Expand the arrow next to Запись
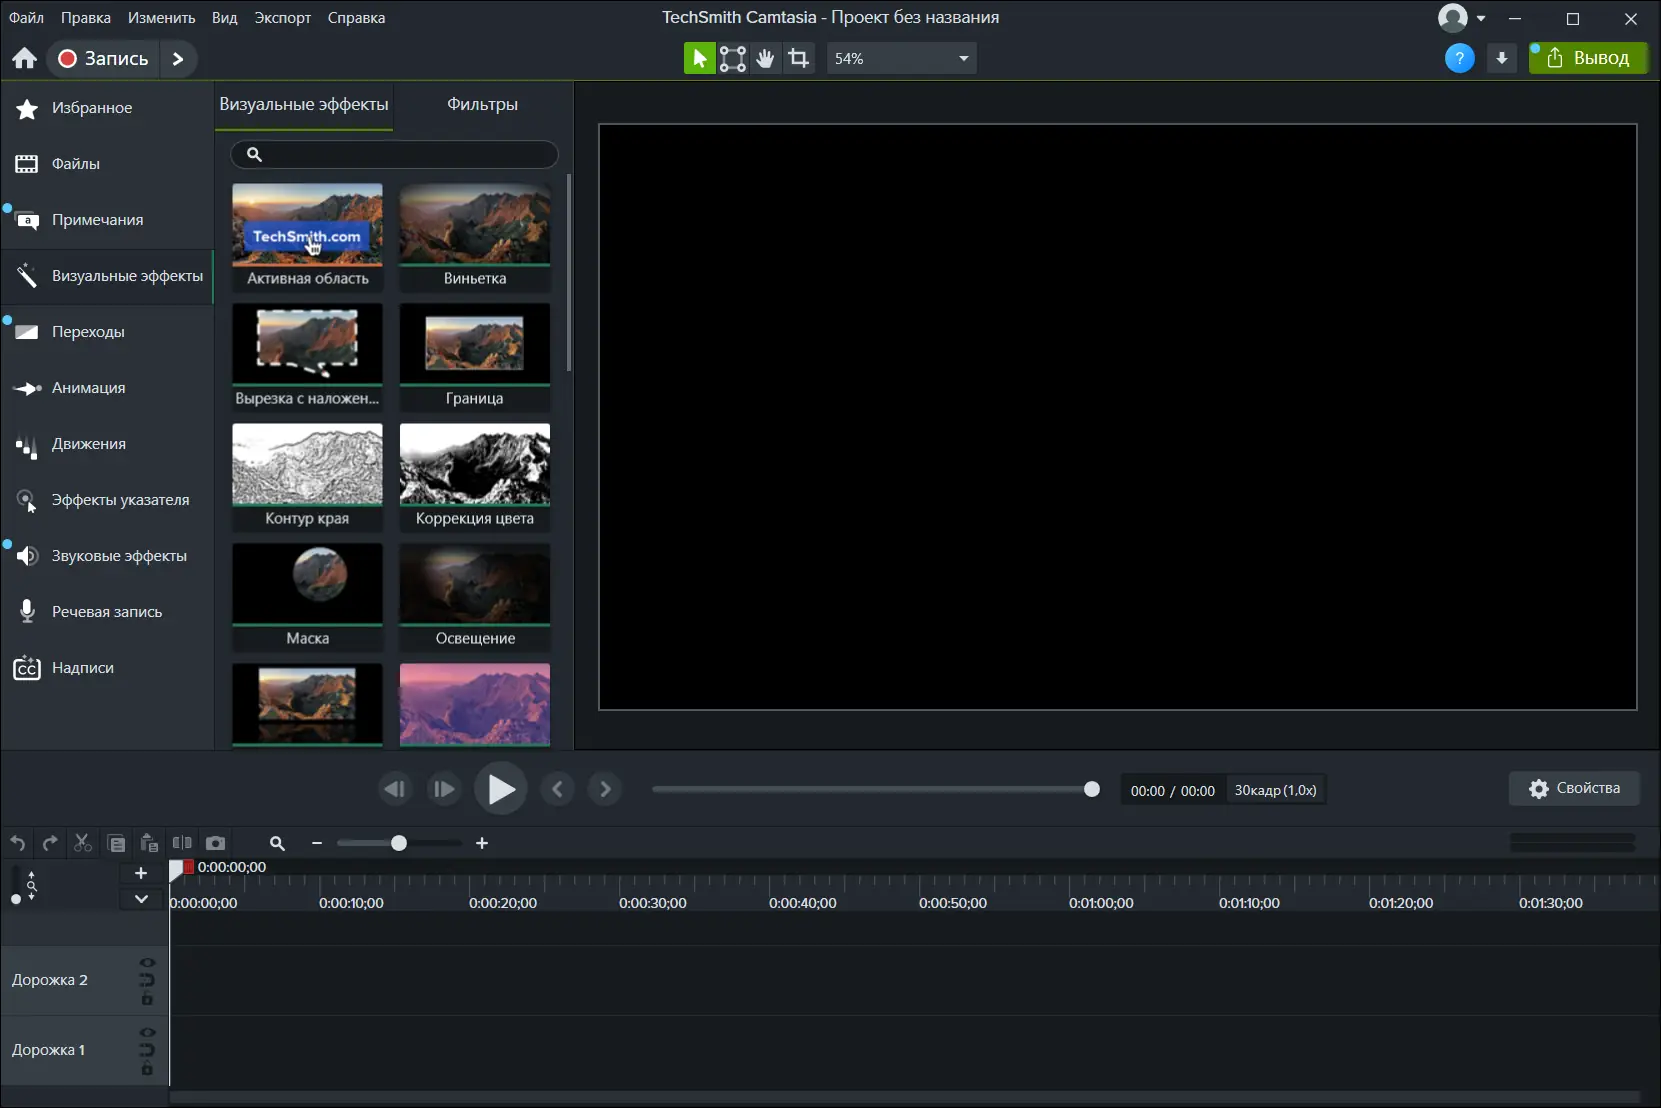 178,59
